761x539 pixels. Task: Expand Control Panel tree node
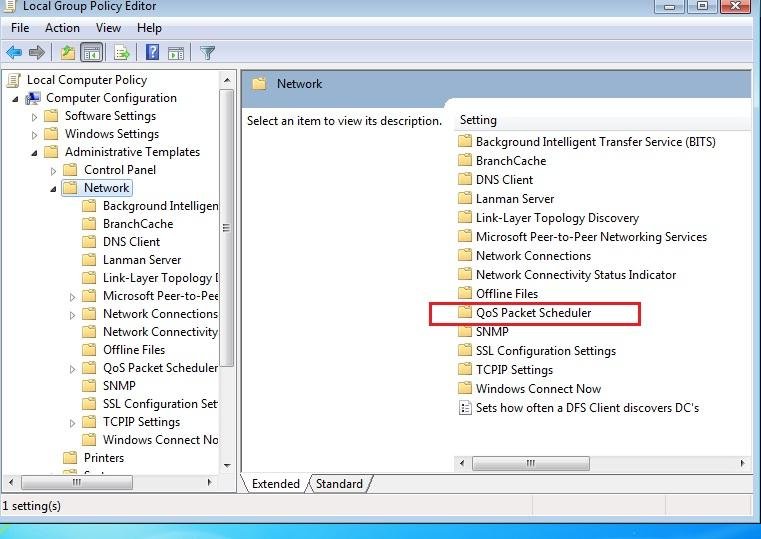(x=53, y=171)
